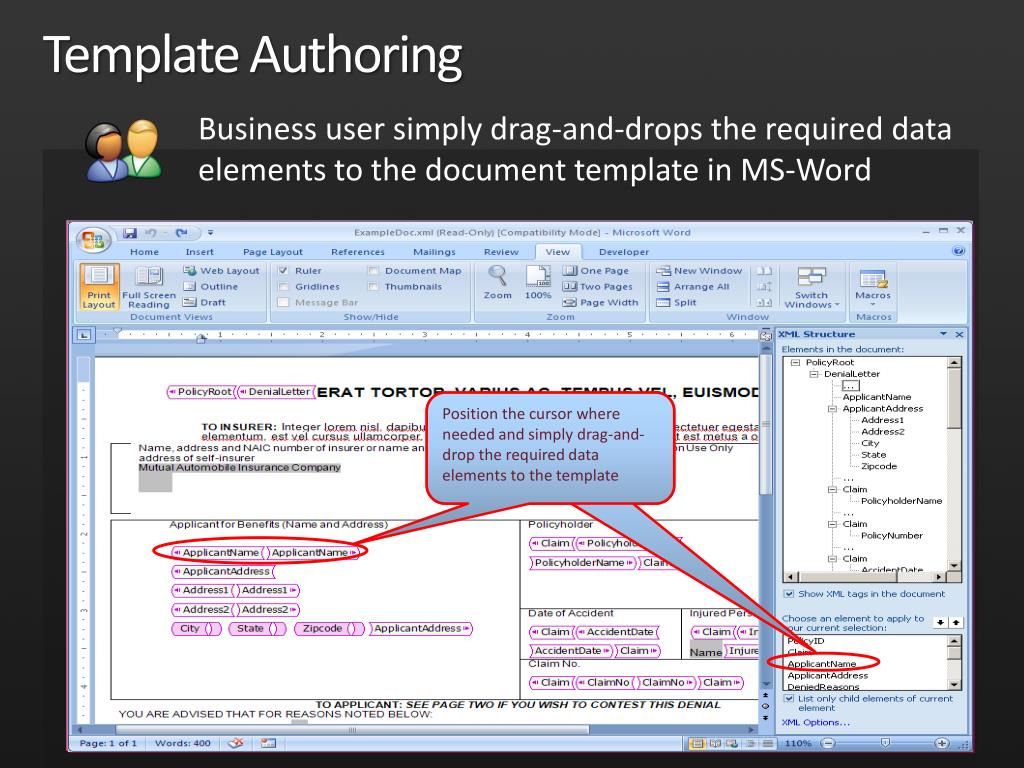The height and width of the screenshot is (768, 1024).
Task: Click the Review tab
Action: coord(501,251)
